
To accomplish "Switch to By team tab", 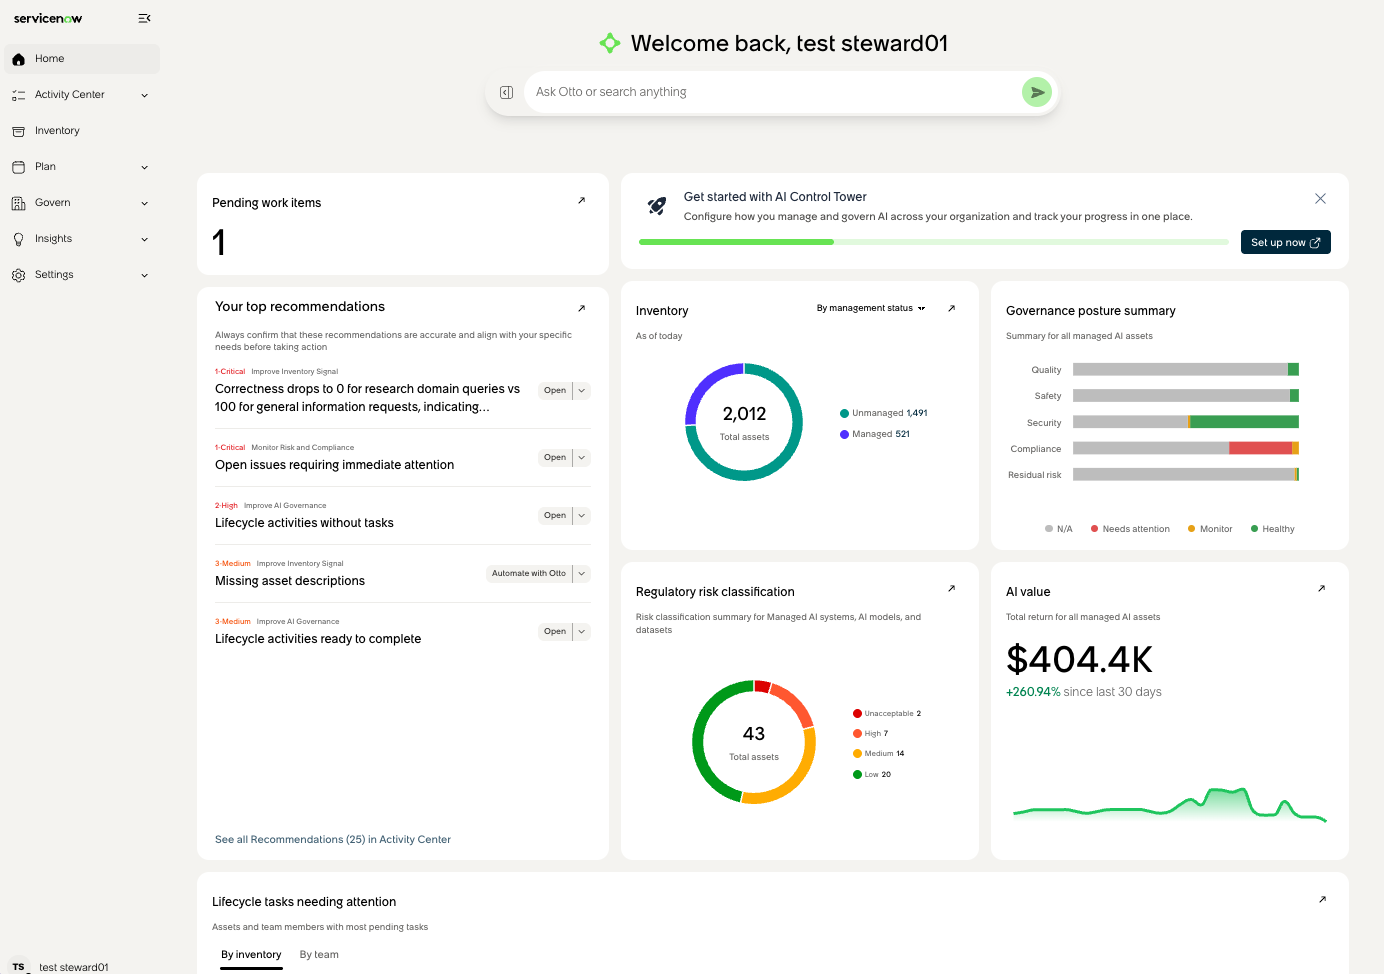I will (319, 955).
